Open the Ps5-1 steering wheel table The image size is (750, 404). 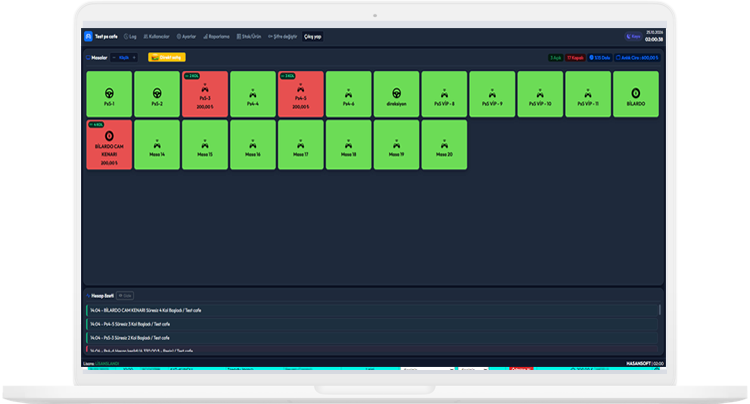point(109,94)
